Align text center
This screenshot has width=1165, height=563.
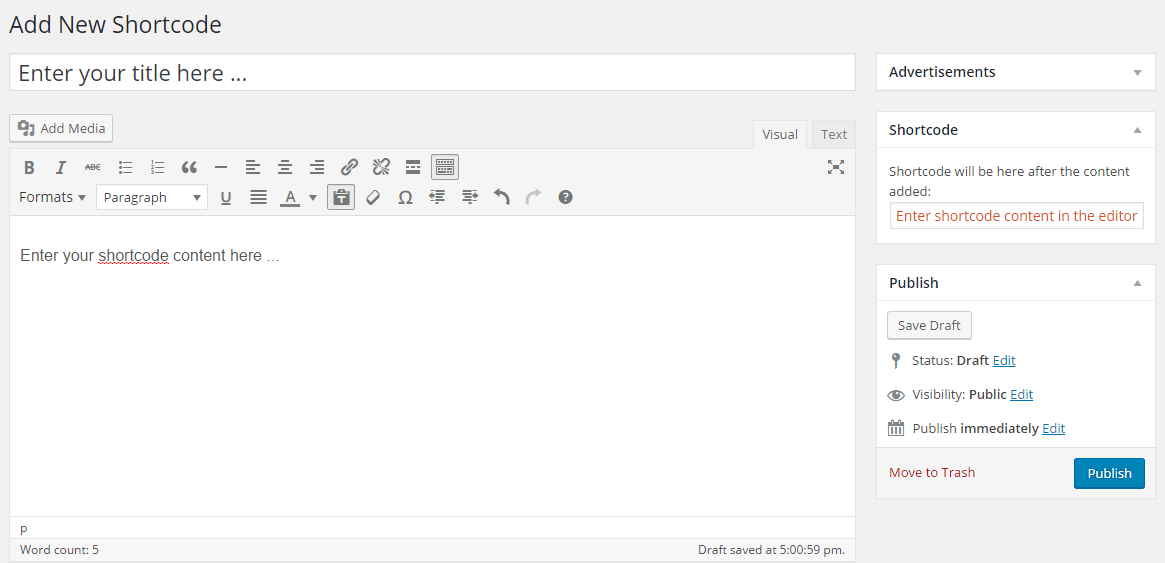click(285, 167)
